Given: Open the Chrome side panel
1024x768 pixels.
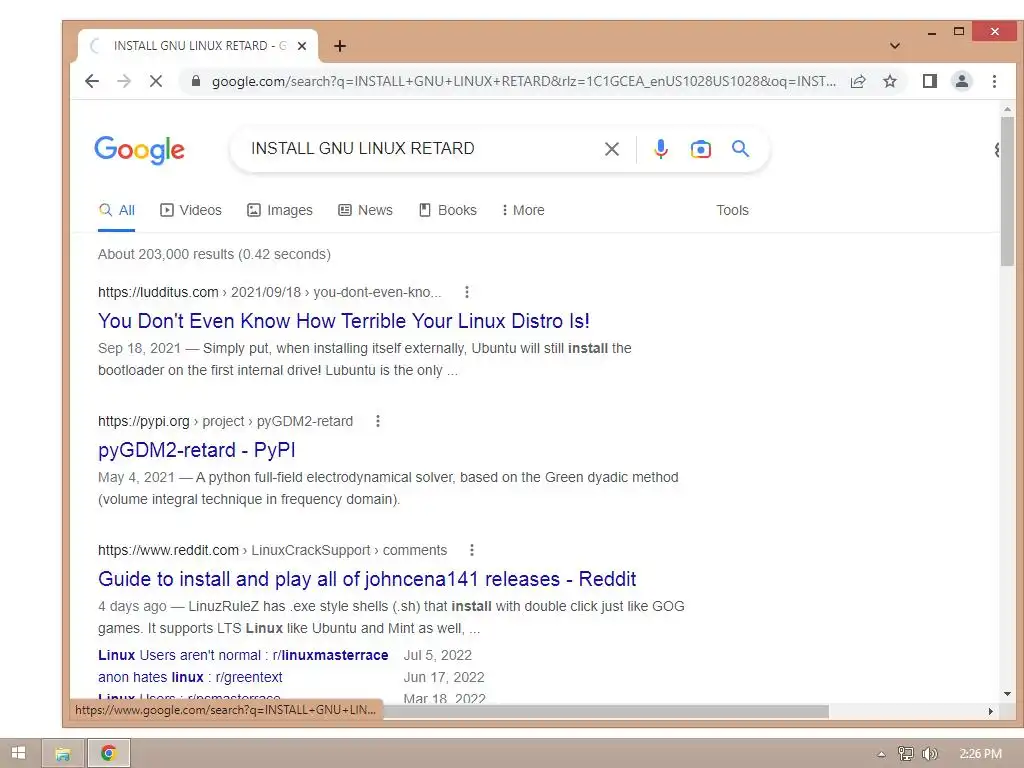Looking at the screenshot, I should click(x=929, y=81).
